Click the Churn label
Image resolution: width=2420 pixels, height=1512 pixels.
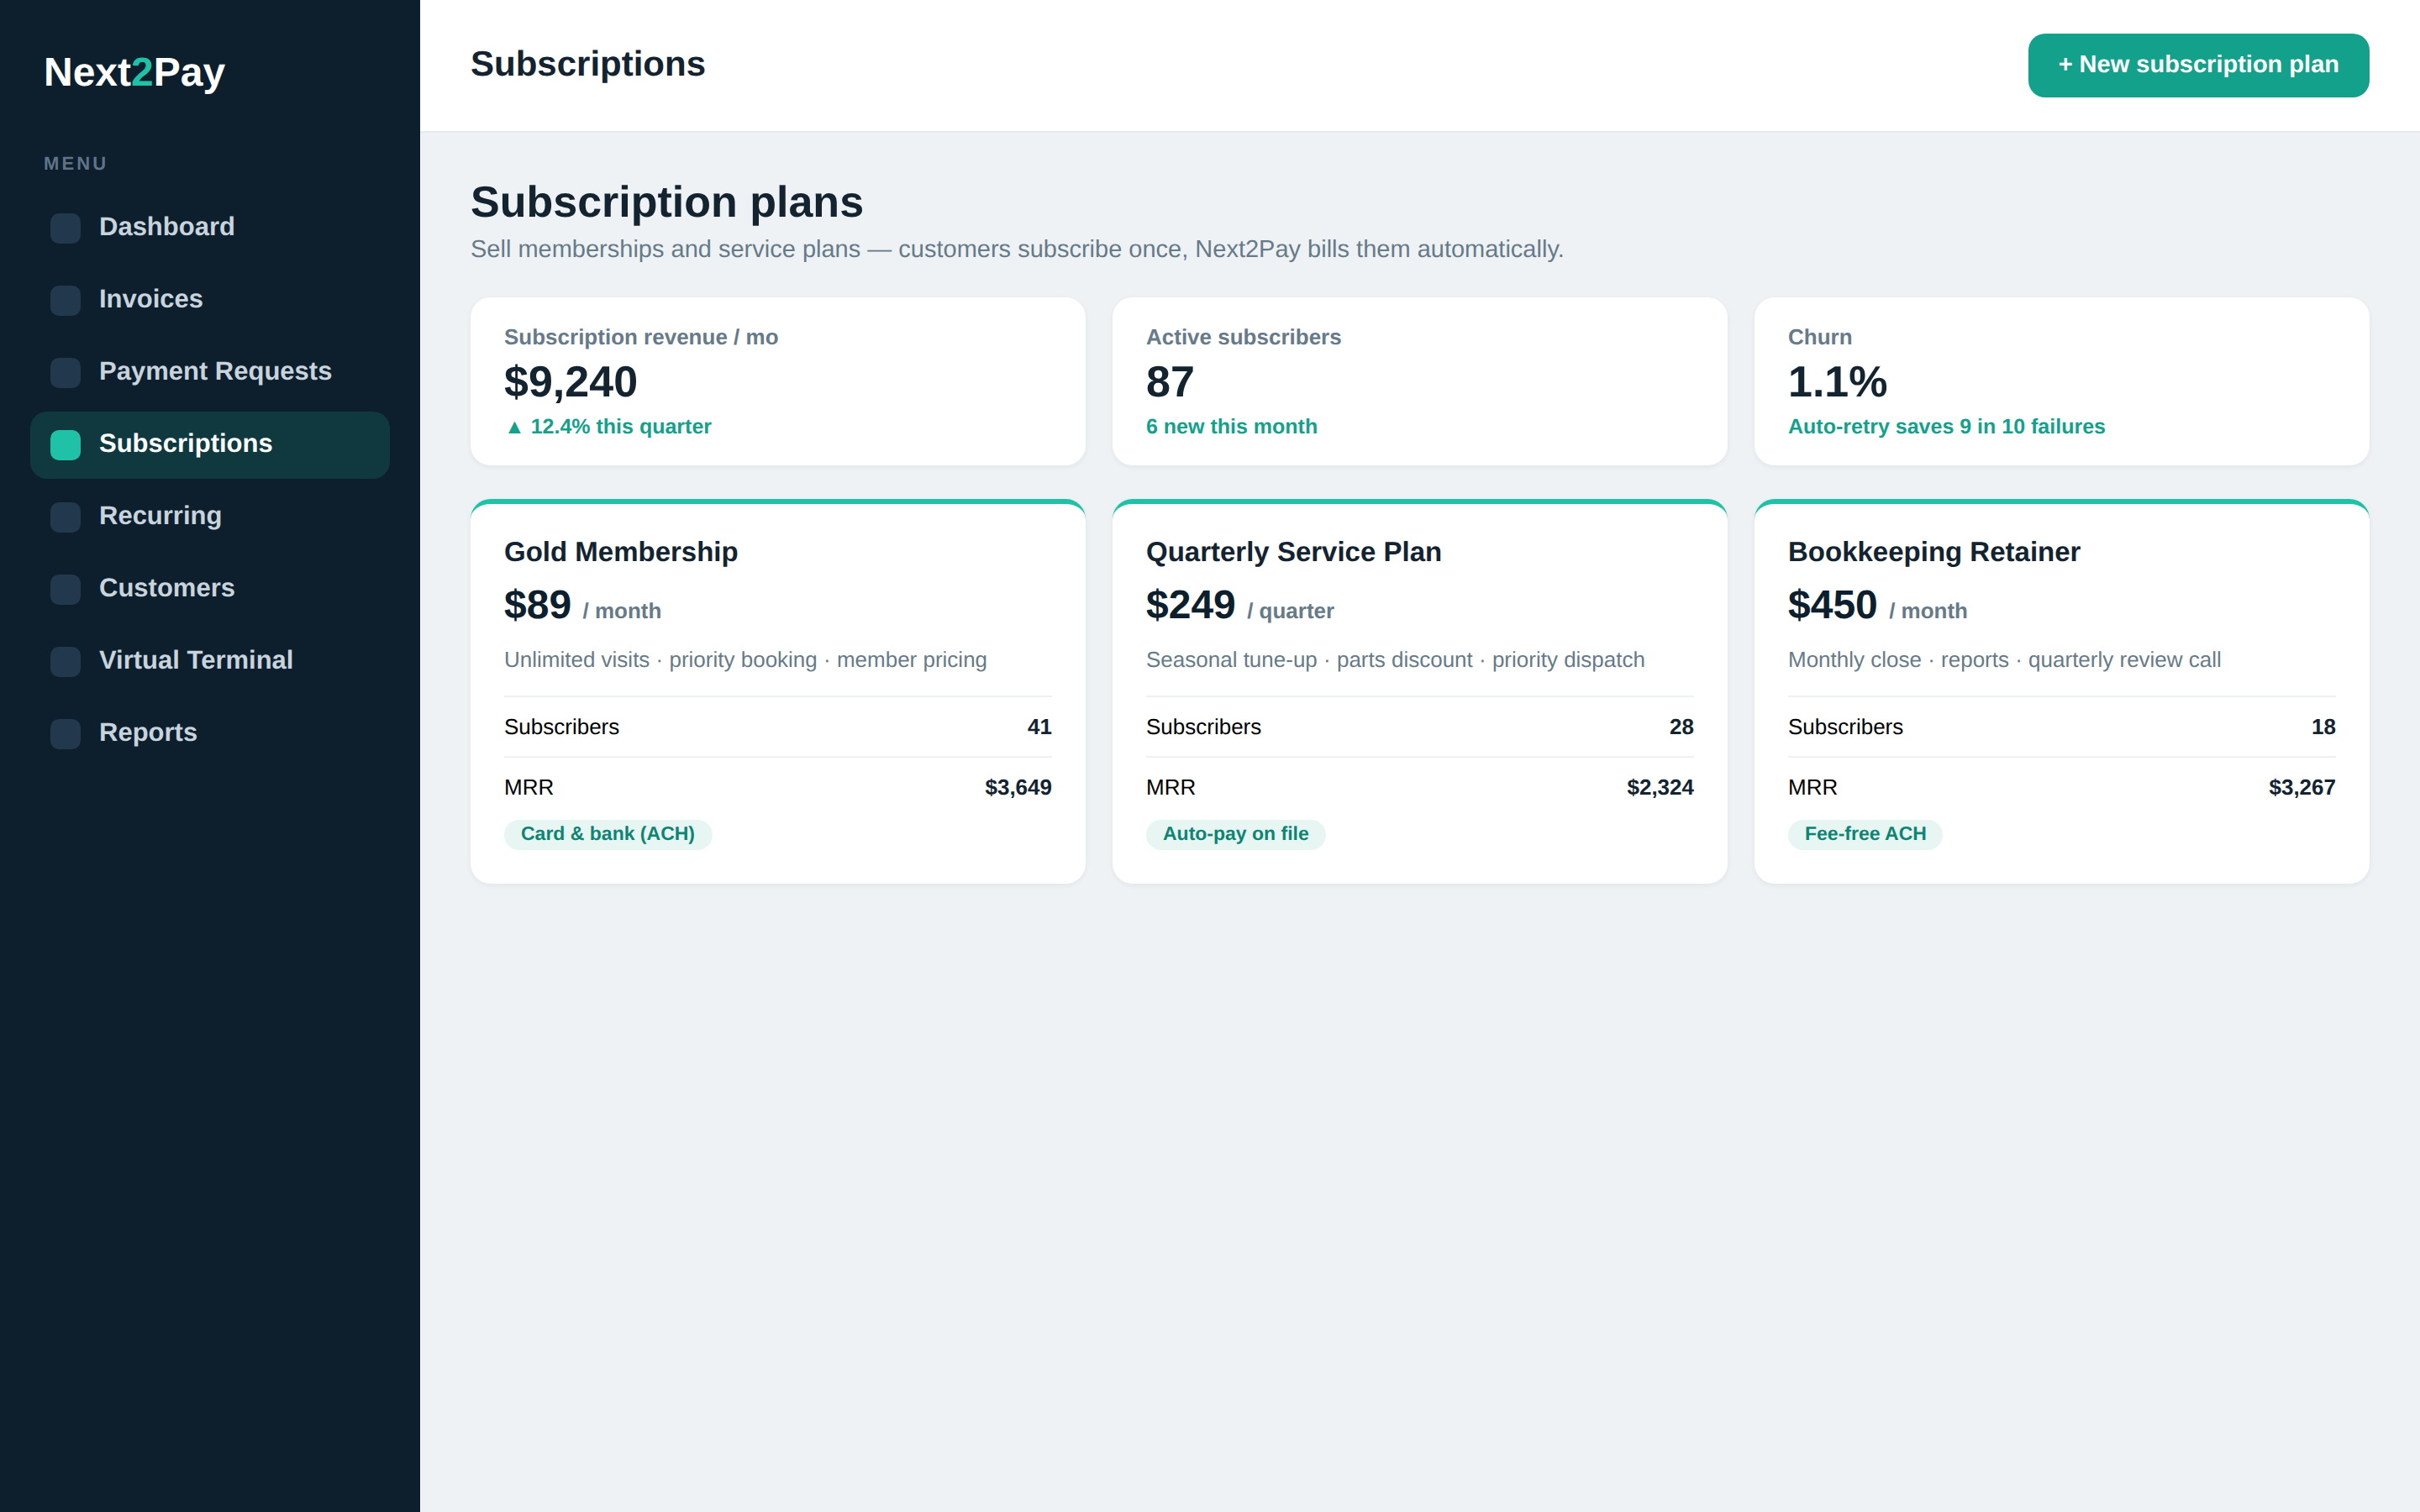(x=1820, y=337)
